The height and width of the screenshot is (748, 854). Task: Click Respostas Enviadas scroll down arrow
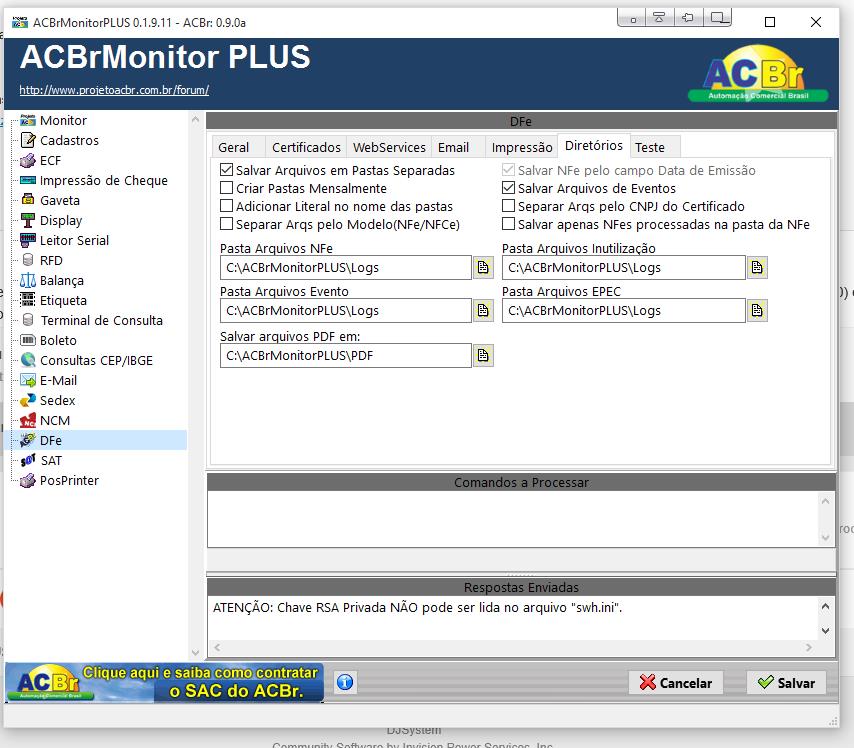pyautogui.click(x=826, y=631)
